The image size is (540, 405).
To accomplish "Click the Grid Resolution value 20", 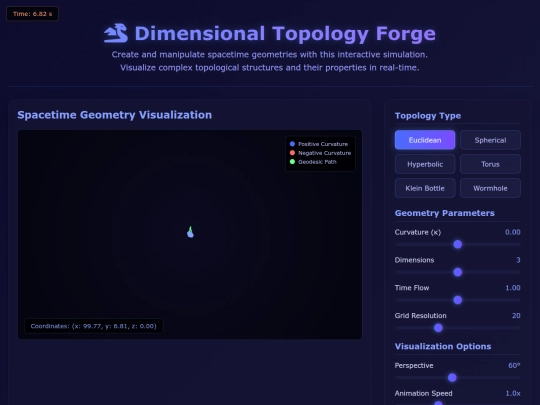I will click(516, 316).
